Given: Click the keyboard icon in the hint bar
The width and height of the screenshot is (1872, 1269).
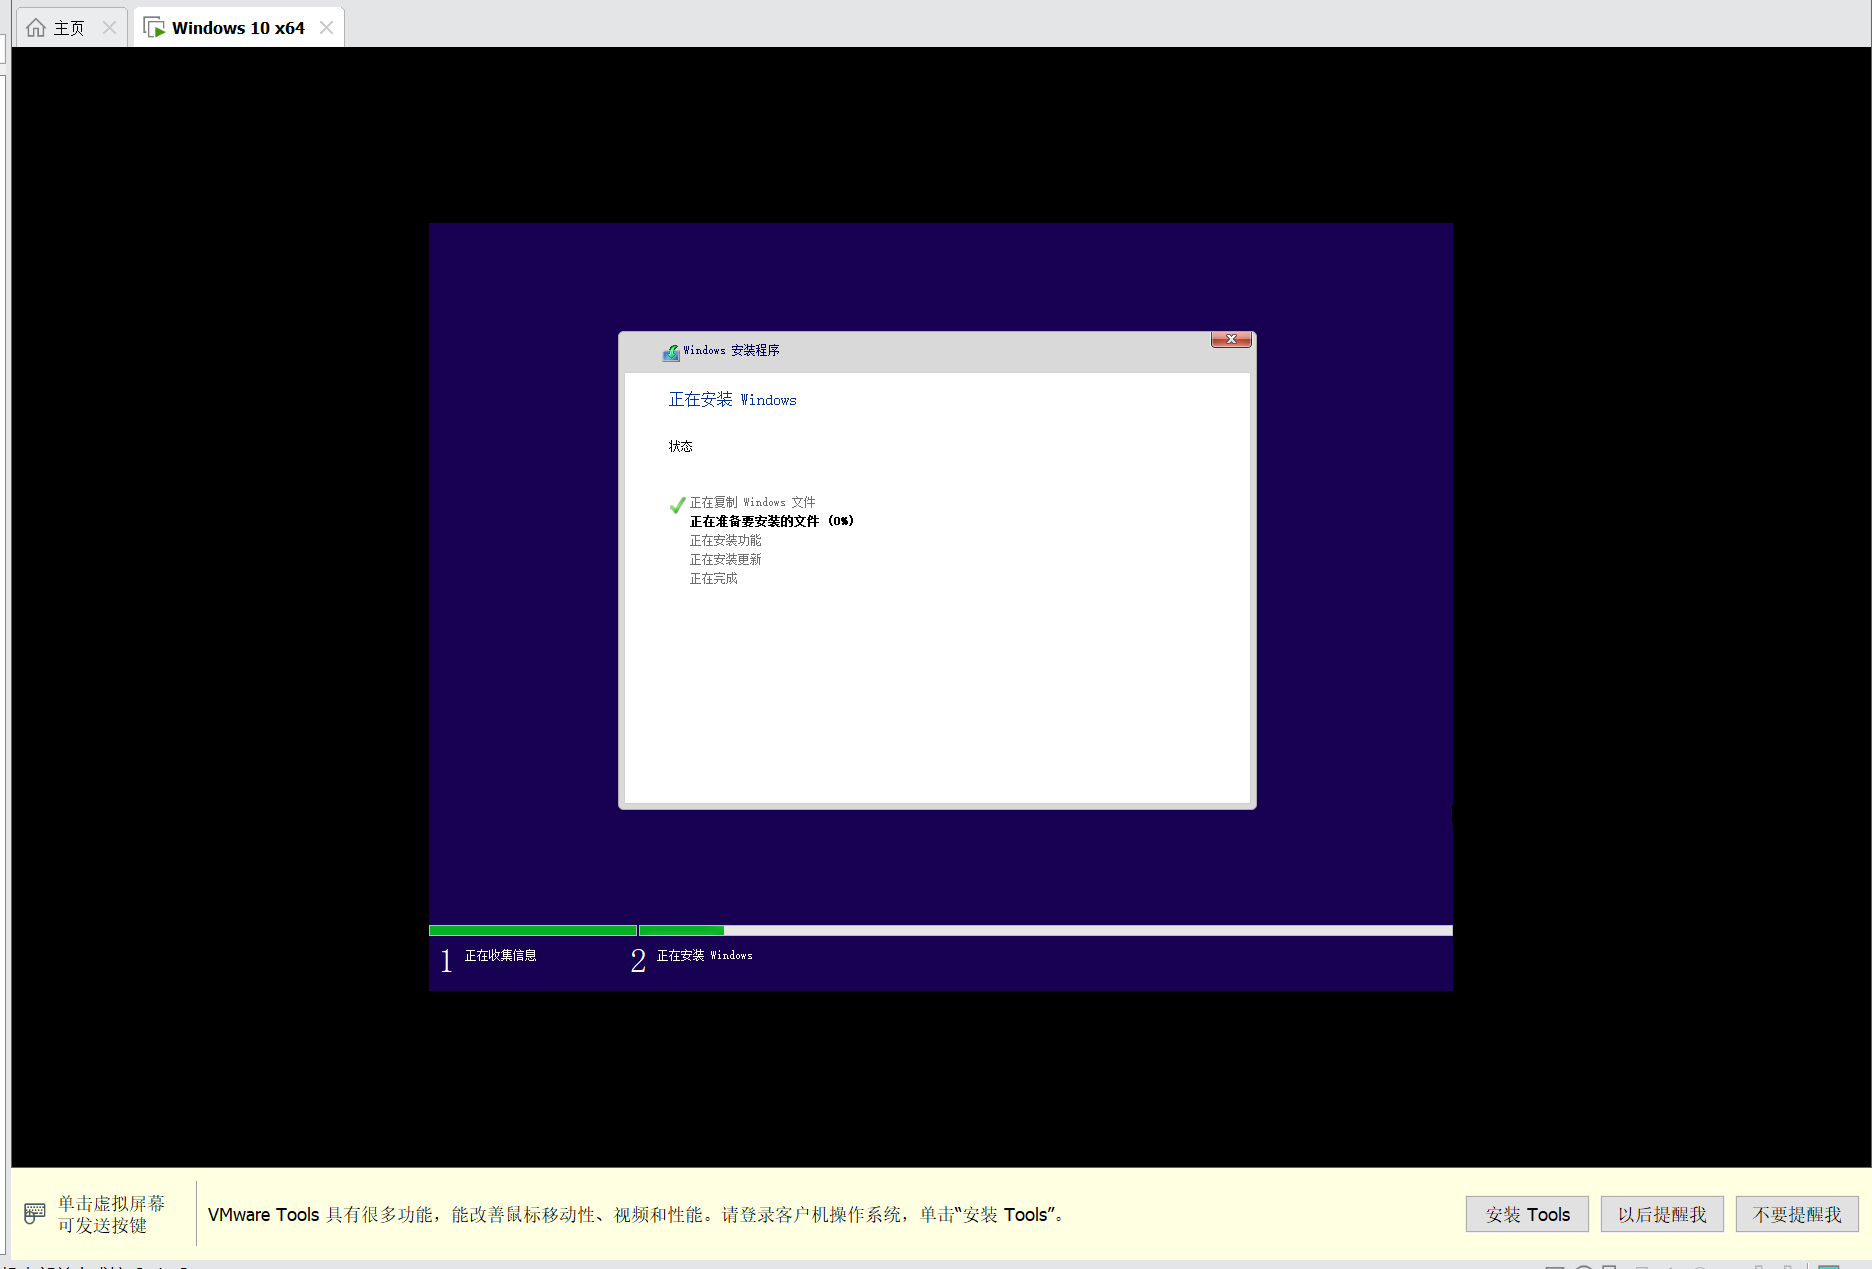Looking at the screenshot, I should 35,1214.
